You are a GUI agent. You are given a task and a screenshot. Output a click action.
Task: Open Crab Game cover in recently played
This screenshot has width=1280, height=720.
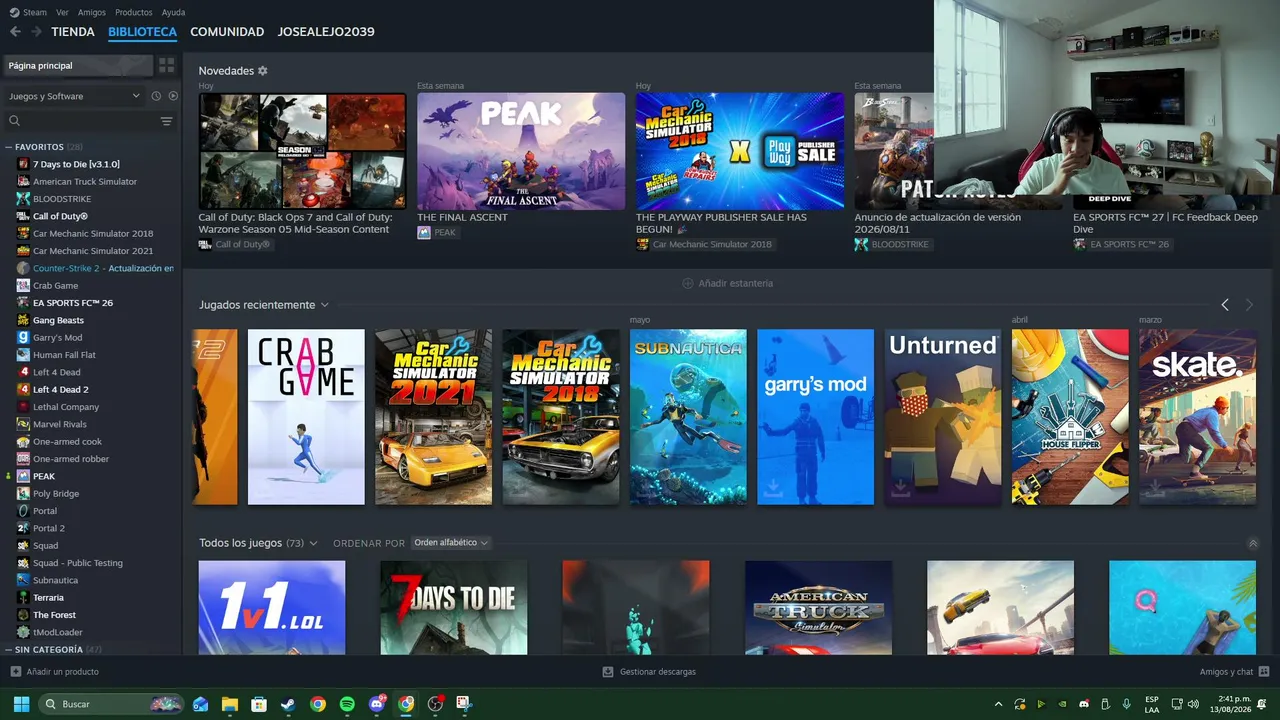coord(306,417)
